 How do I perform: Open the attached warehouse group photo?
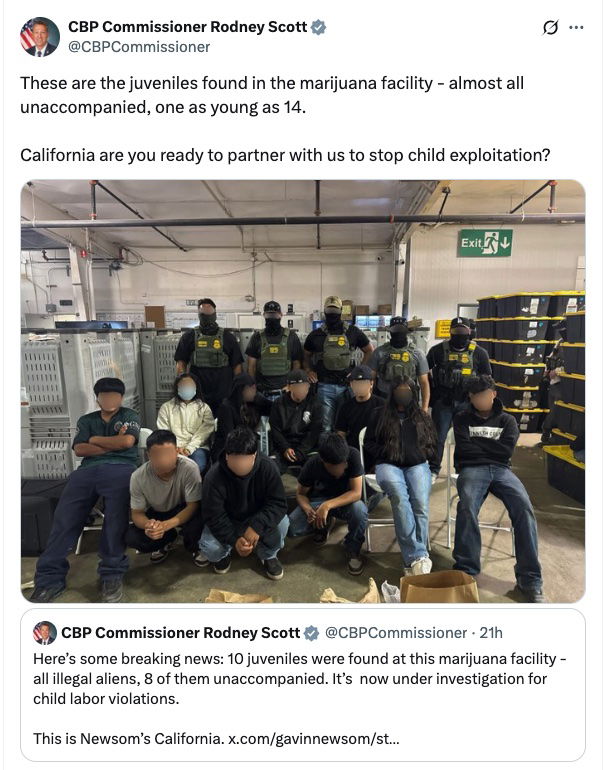[x=302, y=391]
